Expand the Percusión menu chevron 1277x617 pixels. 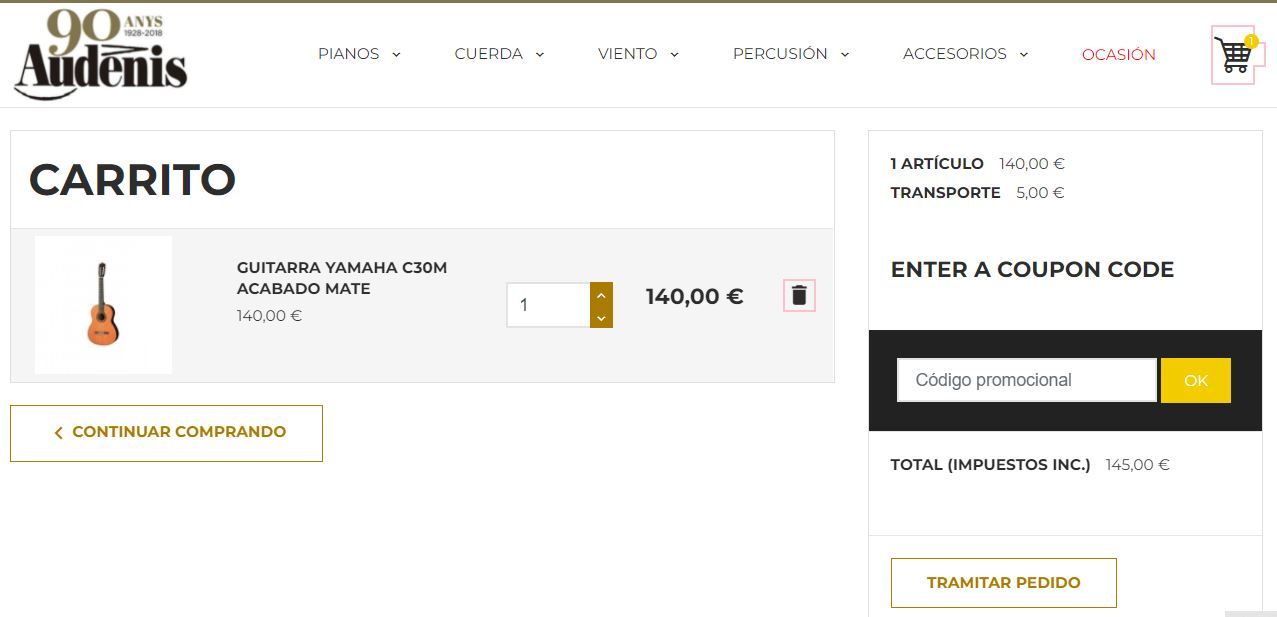pos(845,55)
